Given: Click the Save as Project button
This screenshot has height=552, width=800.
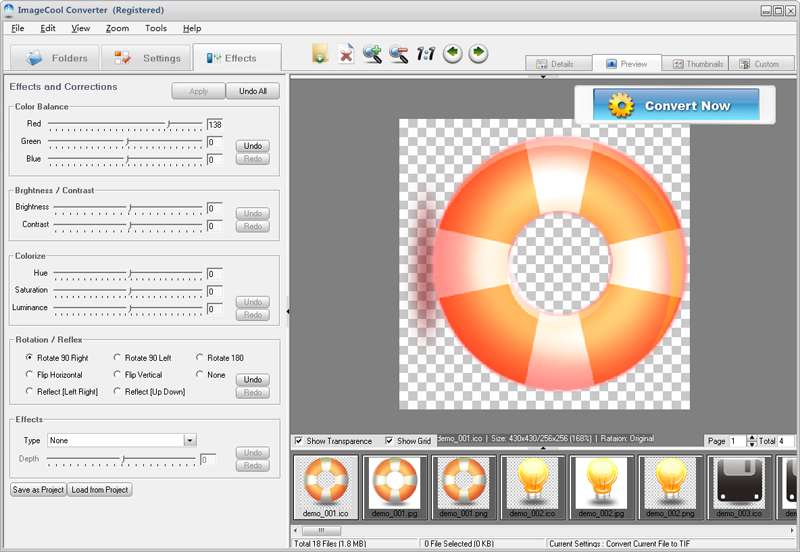Looking at the screenshot, I should pos(38,490).
